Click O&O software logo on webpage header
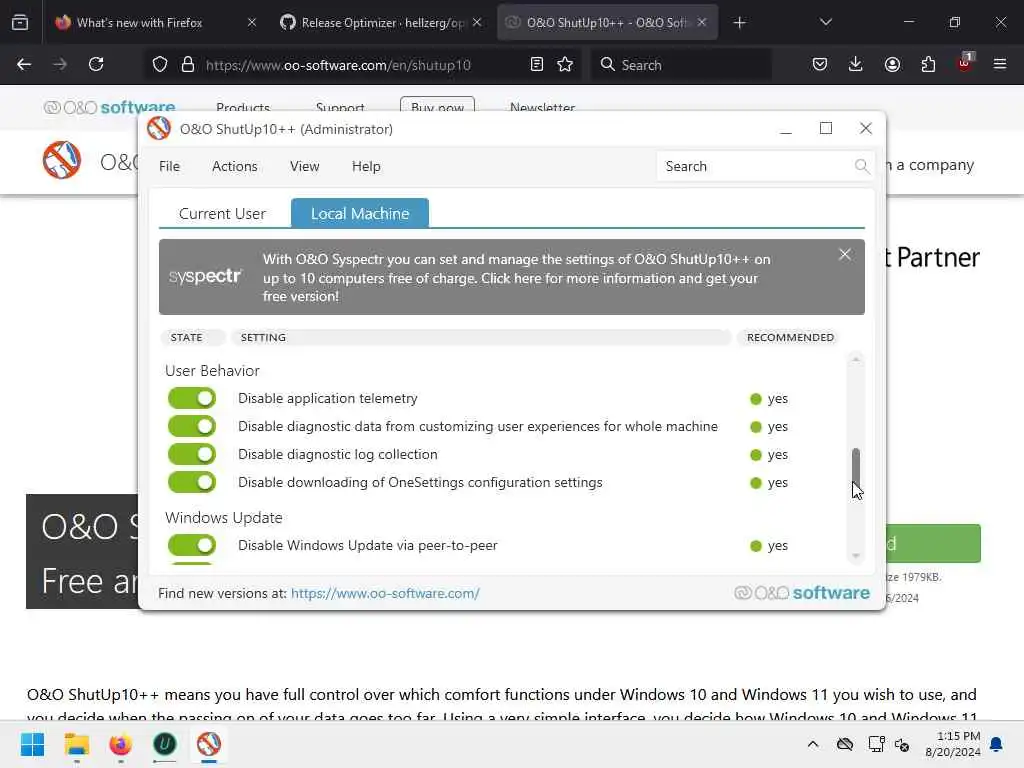 109,107
